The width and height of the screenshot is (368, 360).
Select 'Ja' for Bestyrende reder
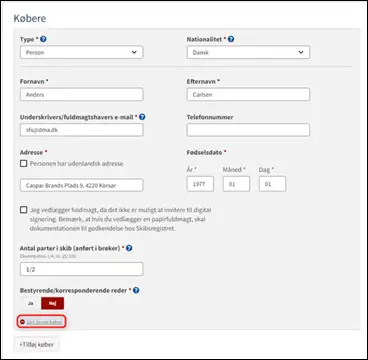coord(31,303)
